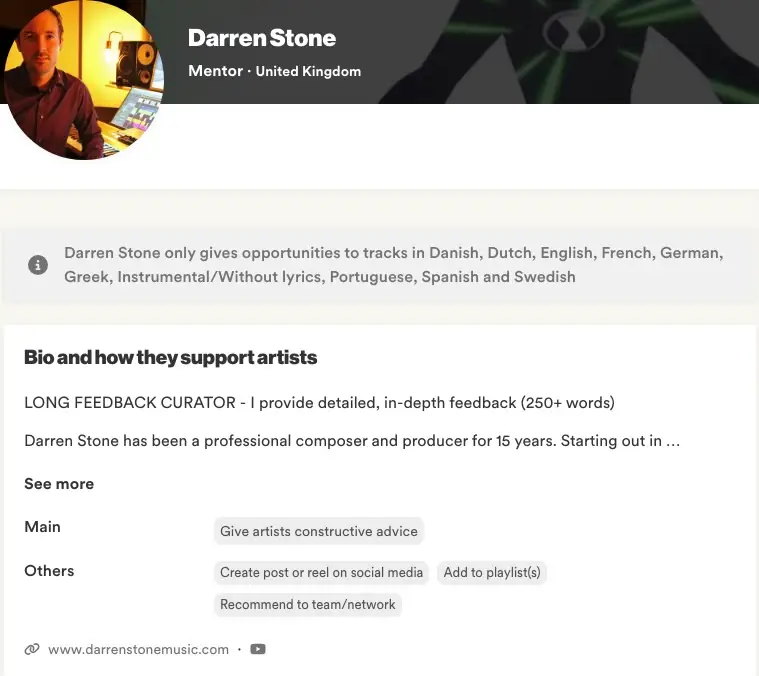Open the YouTube icon link

[258, 649]
